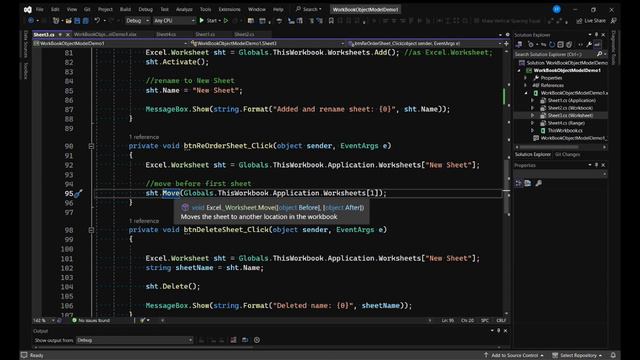Select Sheet2.cs (Workbook) in Solution Explorer
640x360 pixels.
[x=570, y=108]
